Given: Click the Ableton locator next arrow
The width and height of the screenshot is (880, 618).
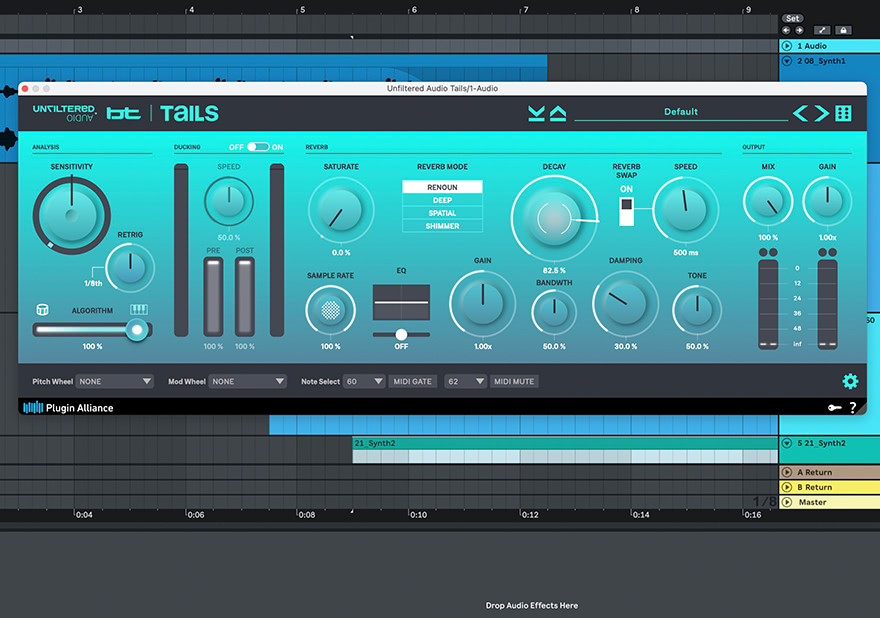Looking at the screenshot, I should point(799,30).
